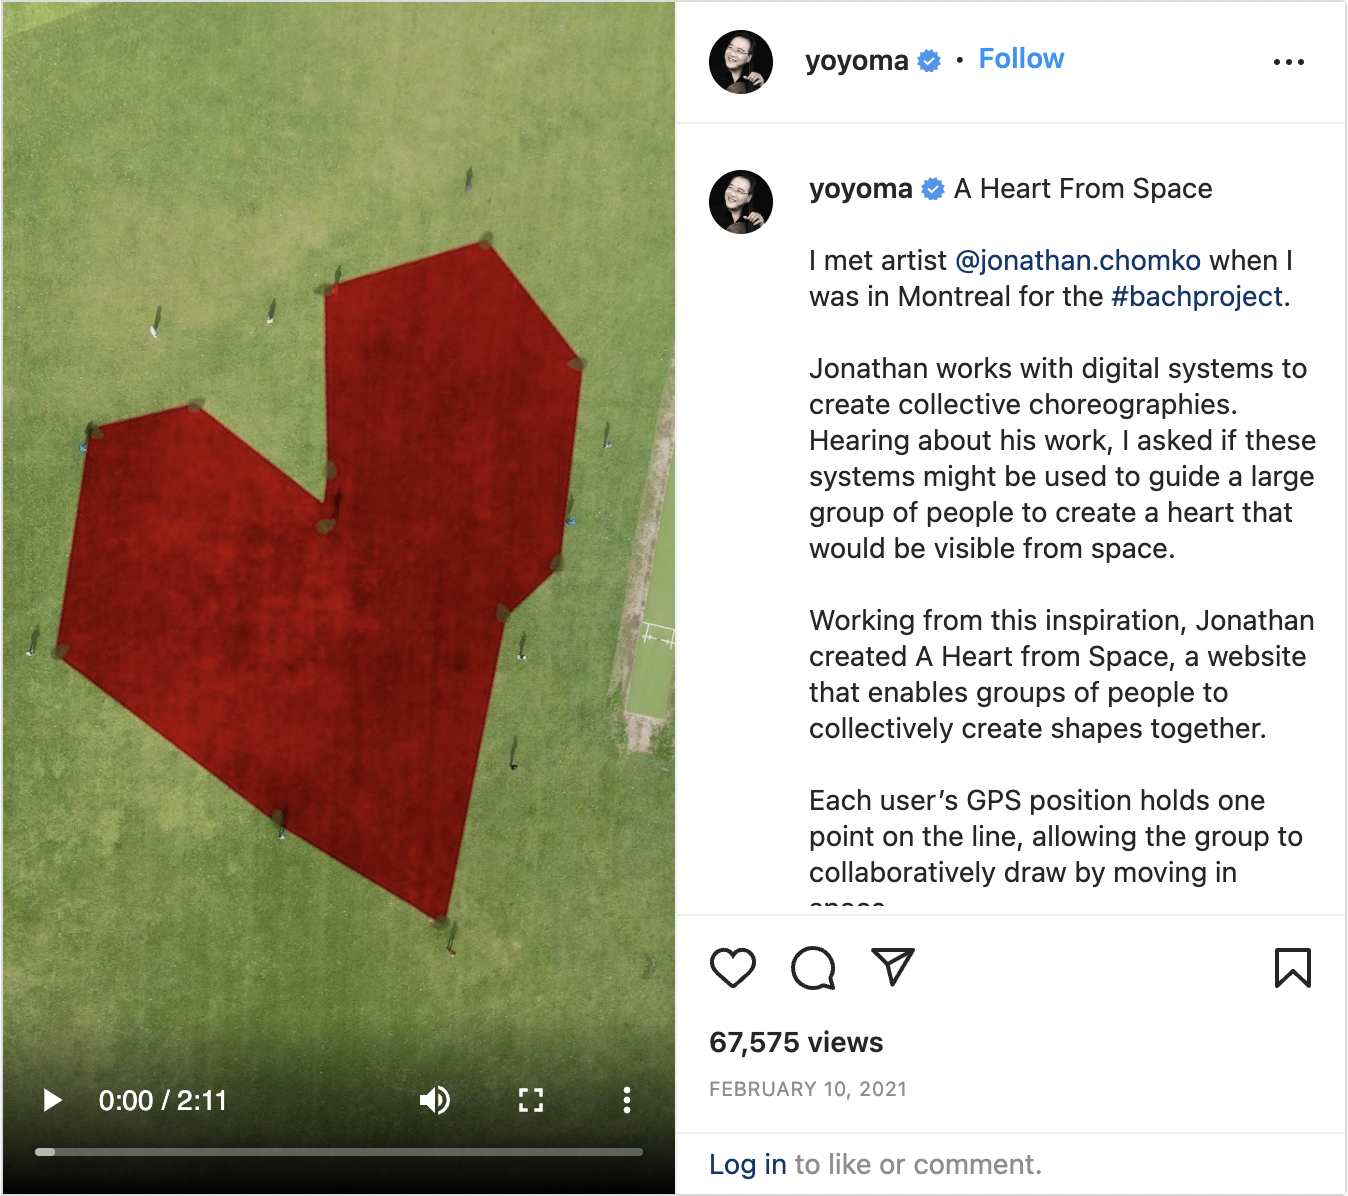Open the #bachproject hashtag
Screen dimensions: 1348x1196
point(1197,297)
